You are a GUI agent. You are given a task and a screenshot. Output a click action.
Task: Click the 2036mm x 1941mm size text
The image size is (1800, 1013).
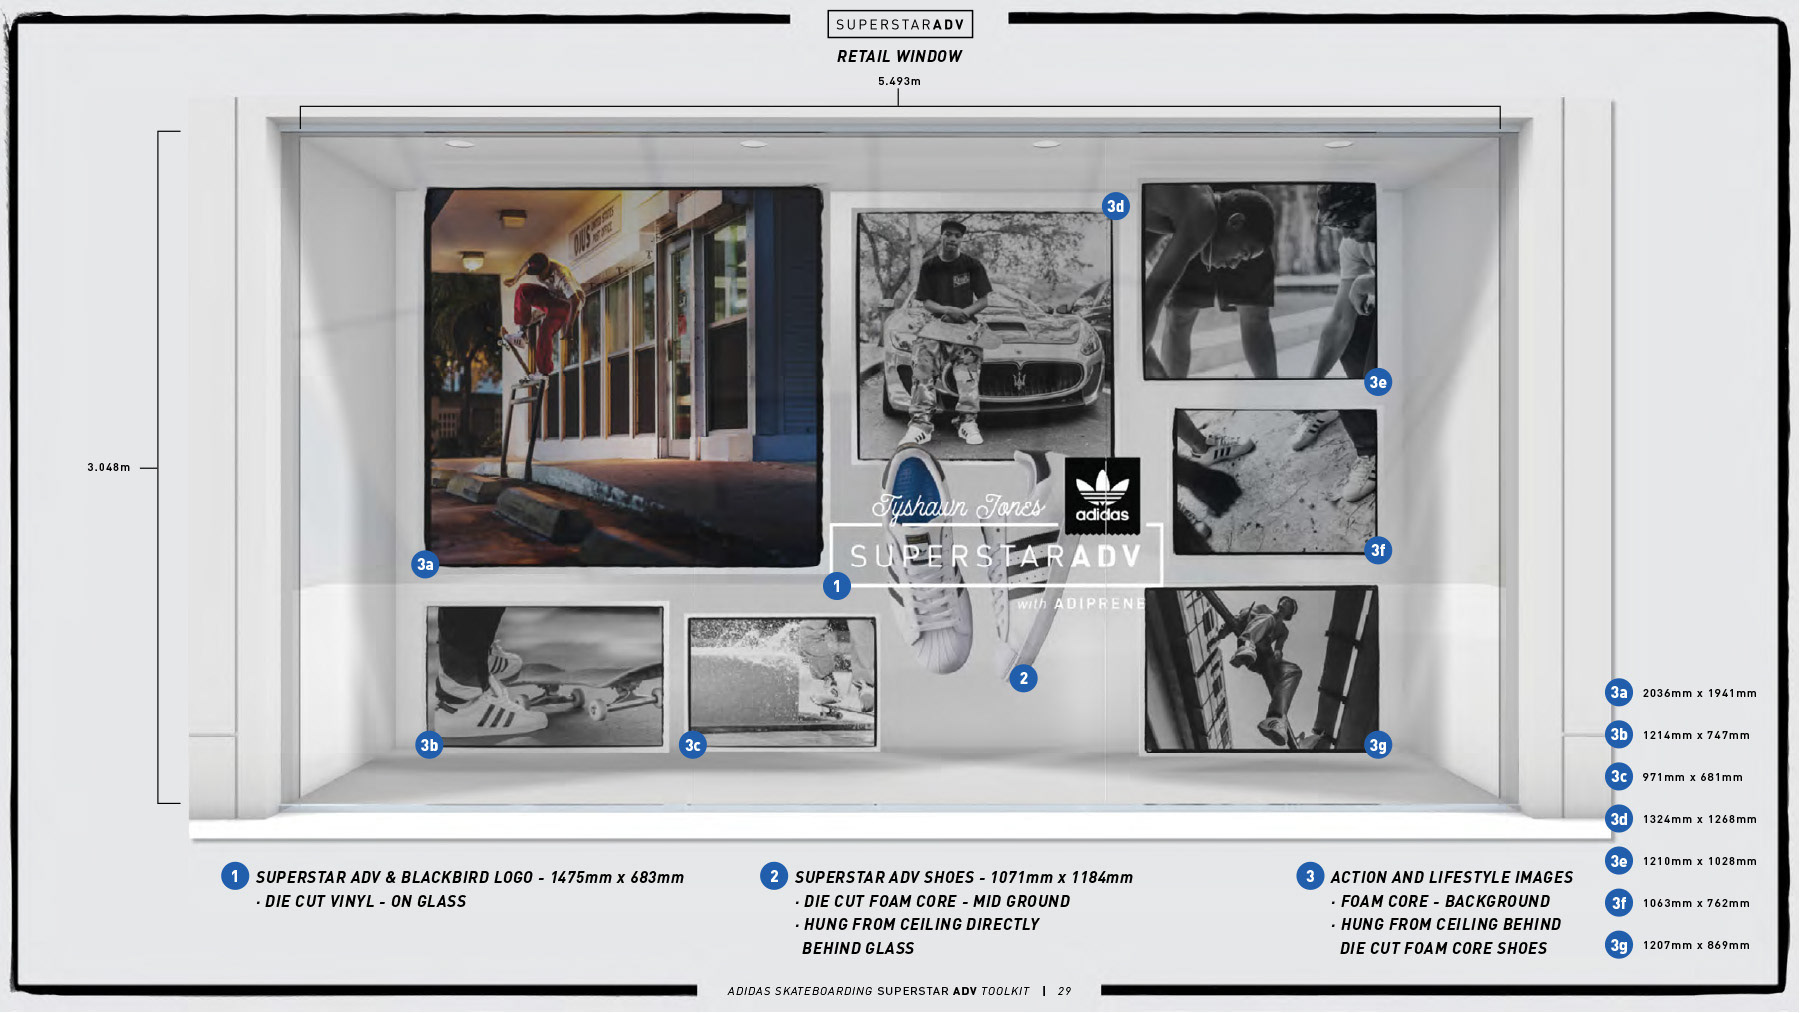tap(1699, 693)
